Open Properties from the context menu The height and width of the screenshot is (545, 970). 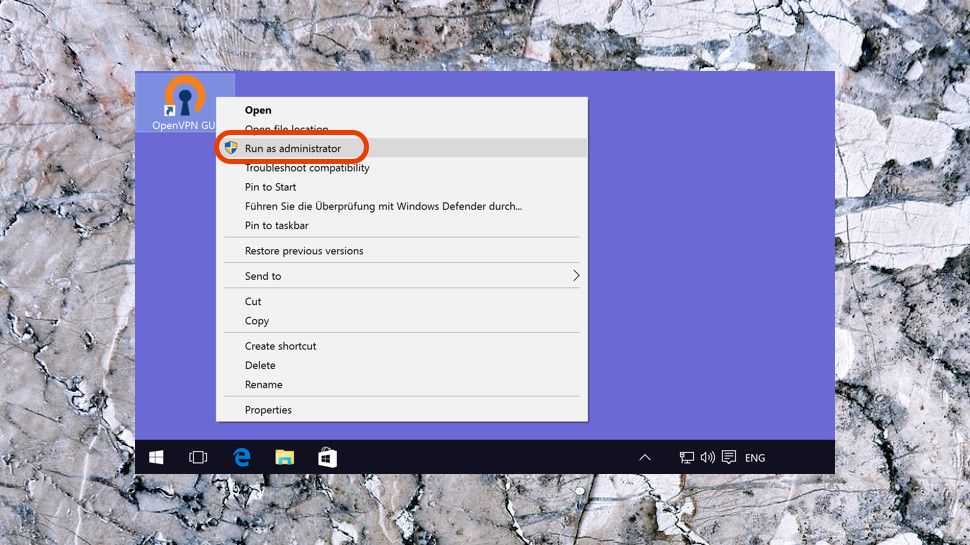[268, 410]
